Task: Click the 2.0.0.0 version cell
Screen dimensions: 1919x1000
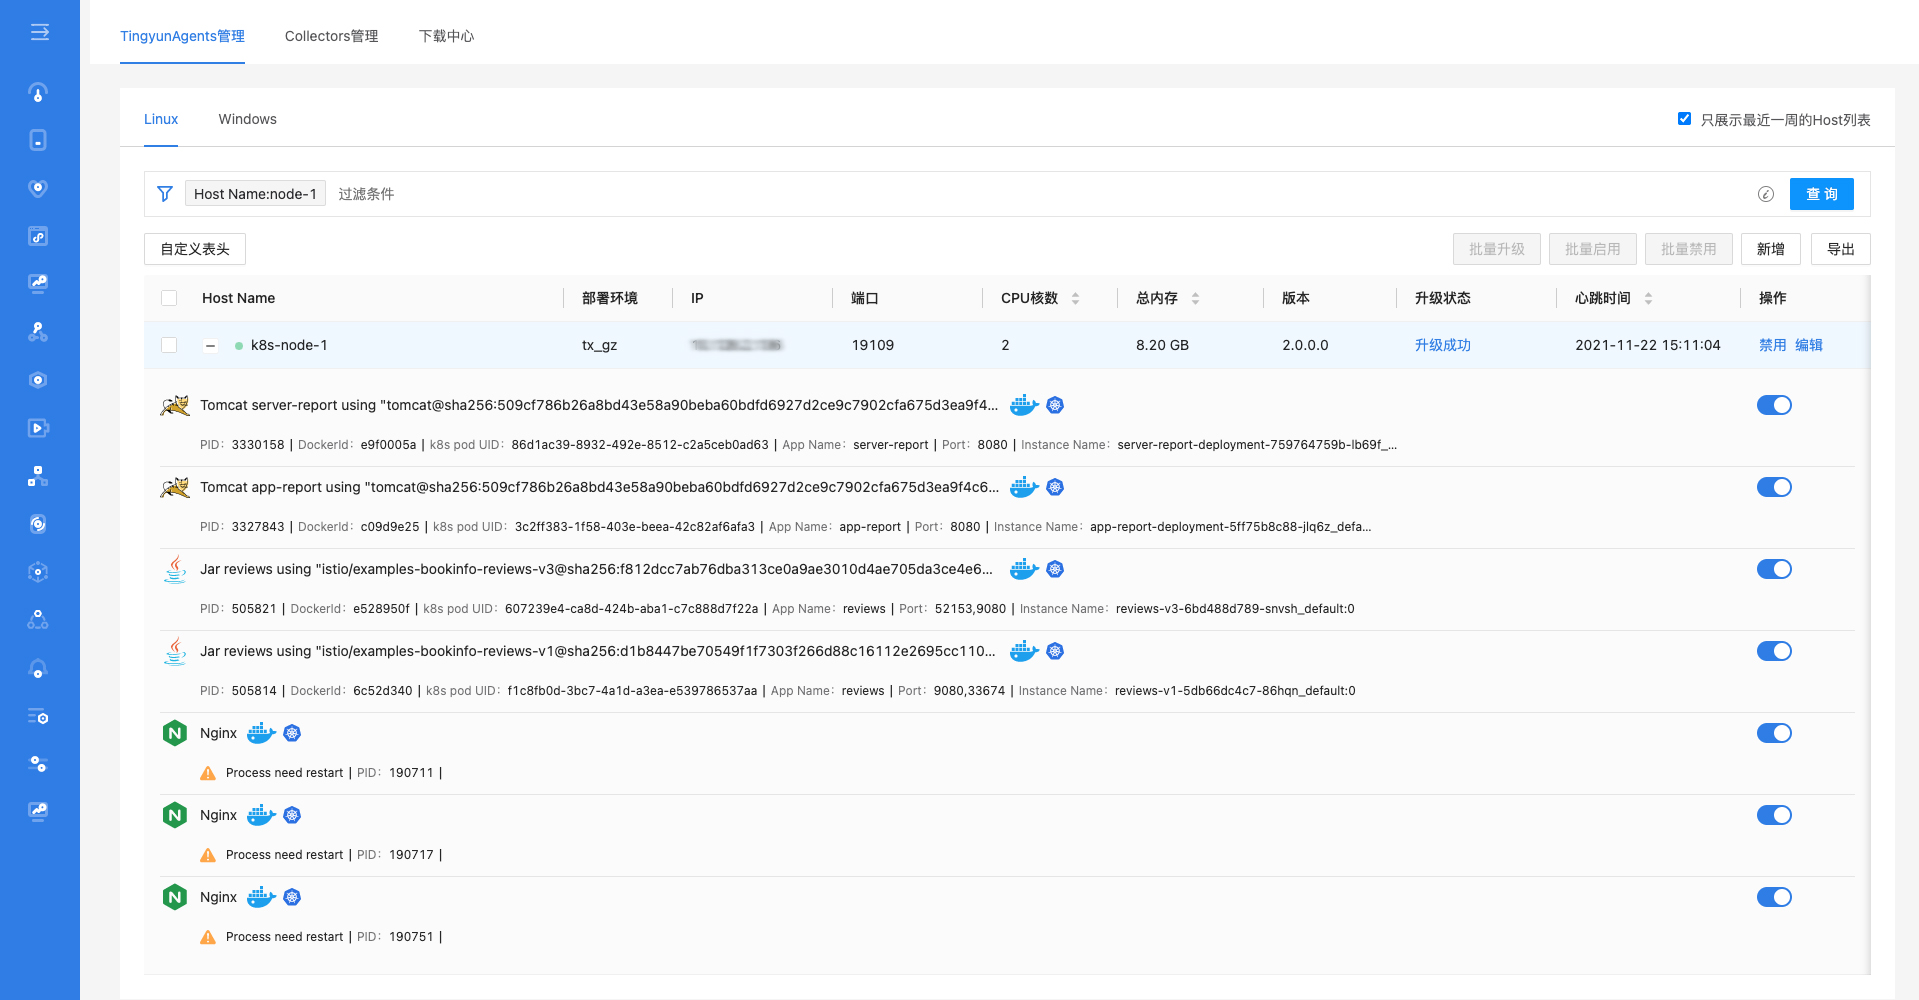Action: click(1305, 345)
